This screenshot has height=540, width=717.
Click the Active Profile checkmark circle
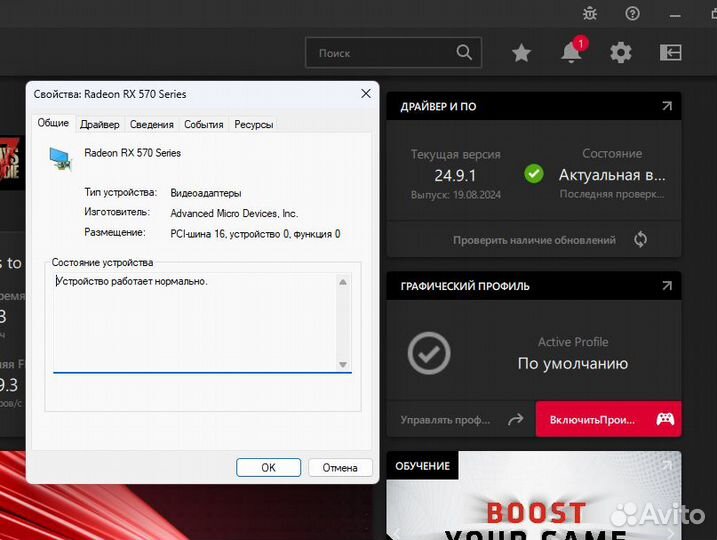pos(429,353)
